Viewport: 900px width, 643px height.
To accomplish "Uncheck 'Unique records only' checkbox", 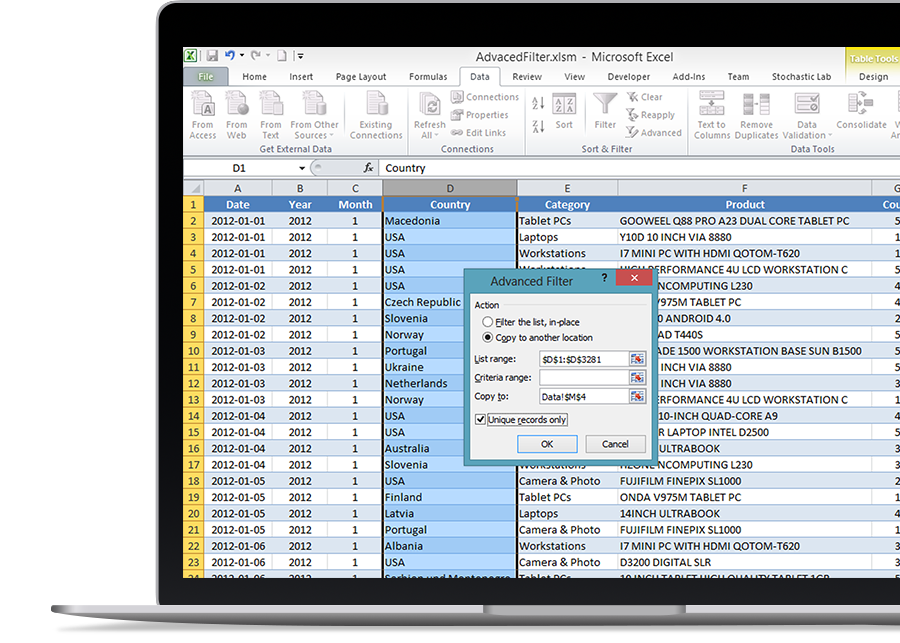I will [x=481, y=420].
